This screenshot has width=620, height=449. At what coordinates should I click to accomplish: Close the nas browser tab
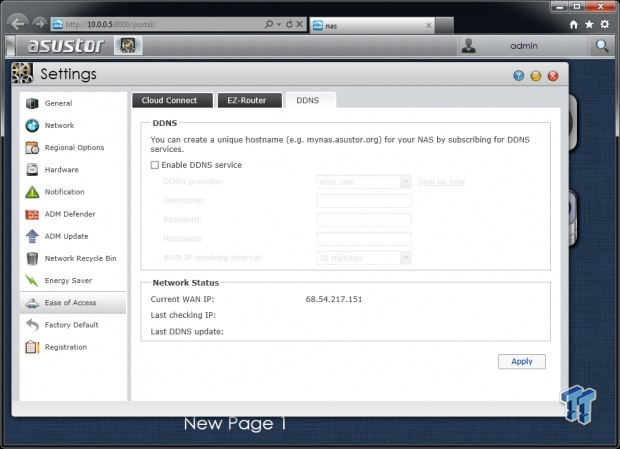click(x=429, y=26)
